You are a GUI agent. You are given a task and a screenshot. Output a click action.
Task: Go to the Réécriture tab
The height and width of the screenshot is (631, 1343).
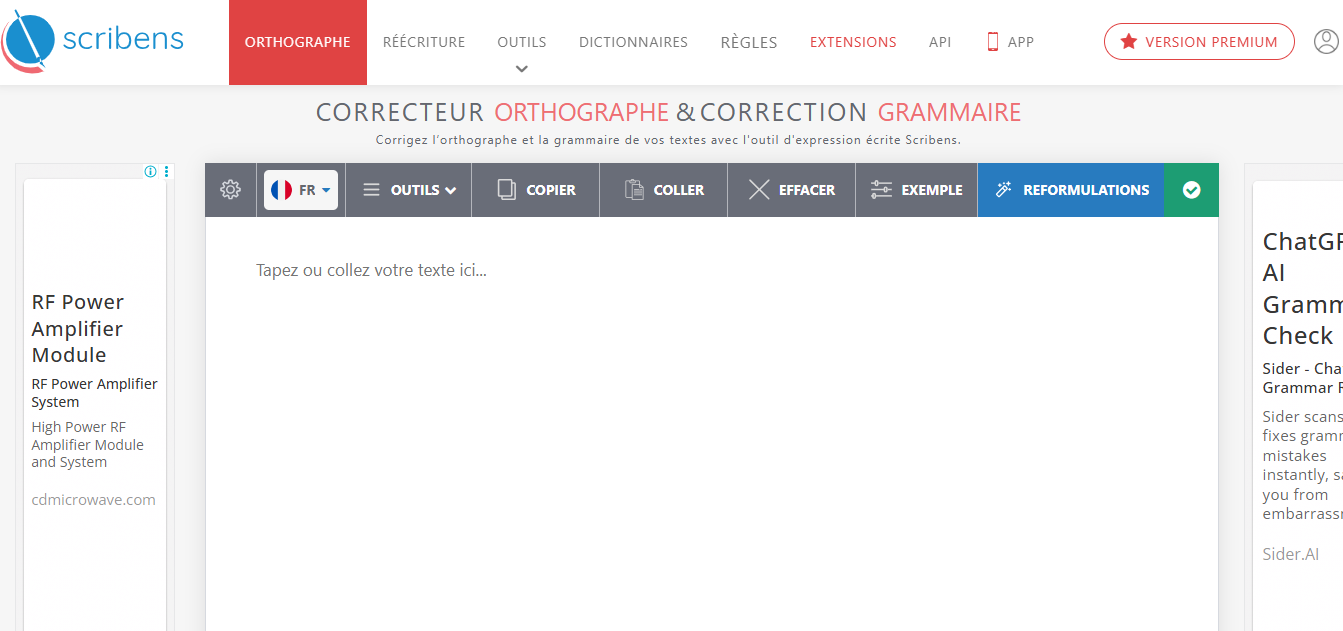(424, 42)
